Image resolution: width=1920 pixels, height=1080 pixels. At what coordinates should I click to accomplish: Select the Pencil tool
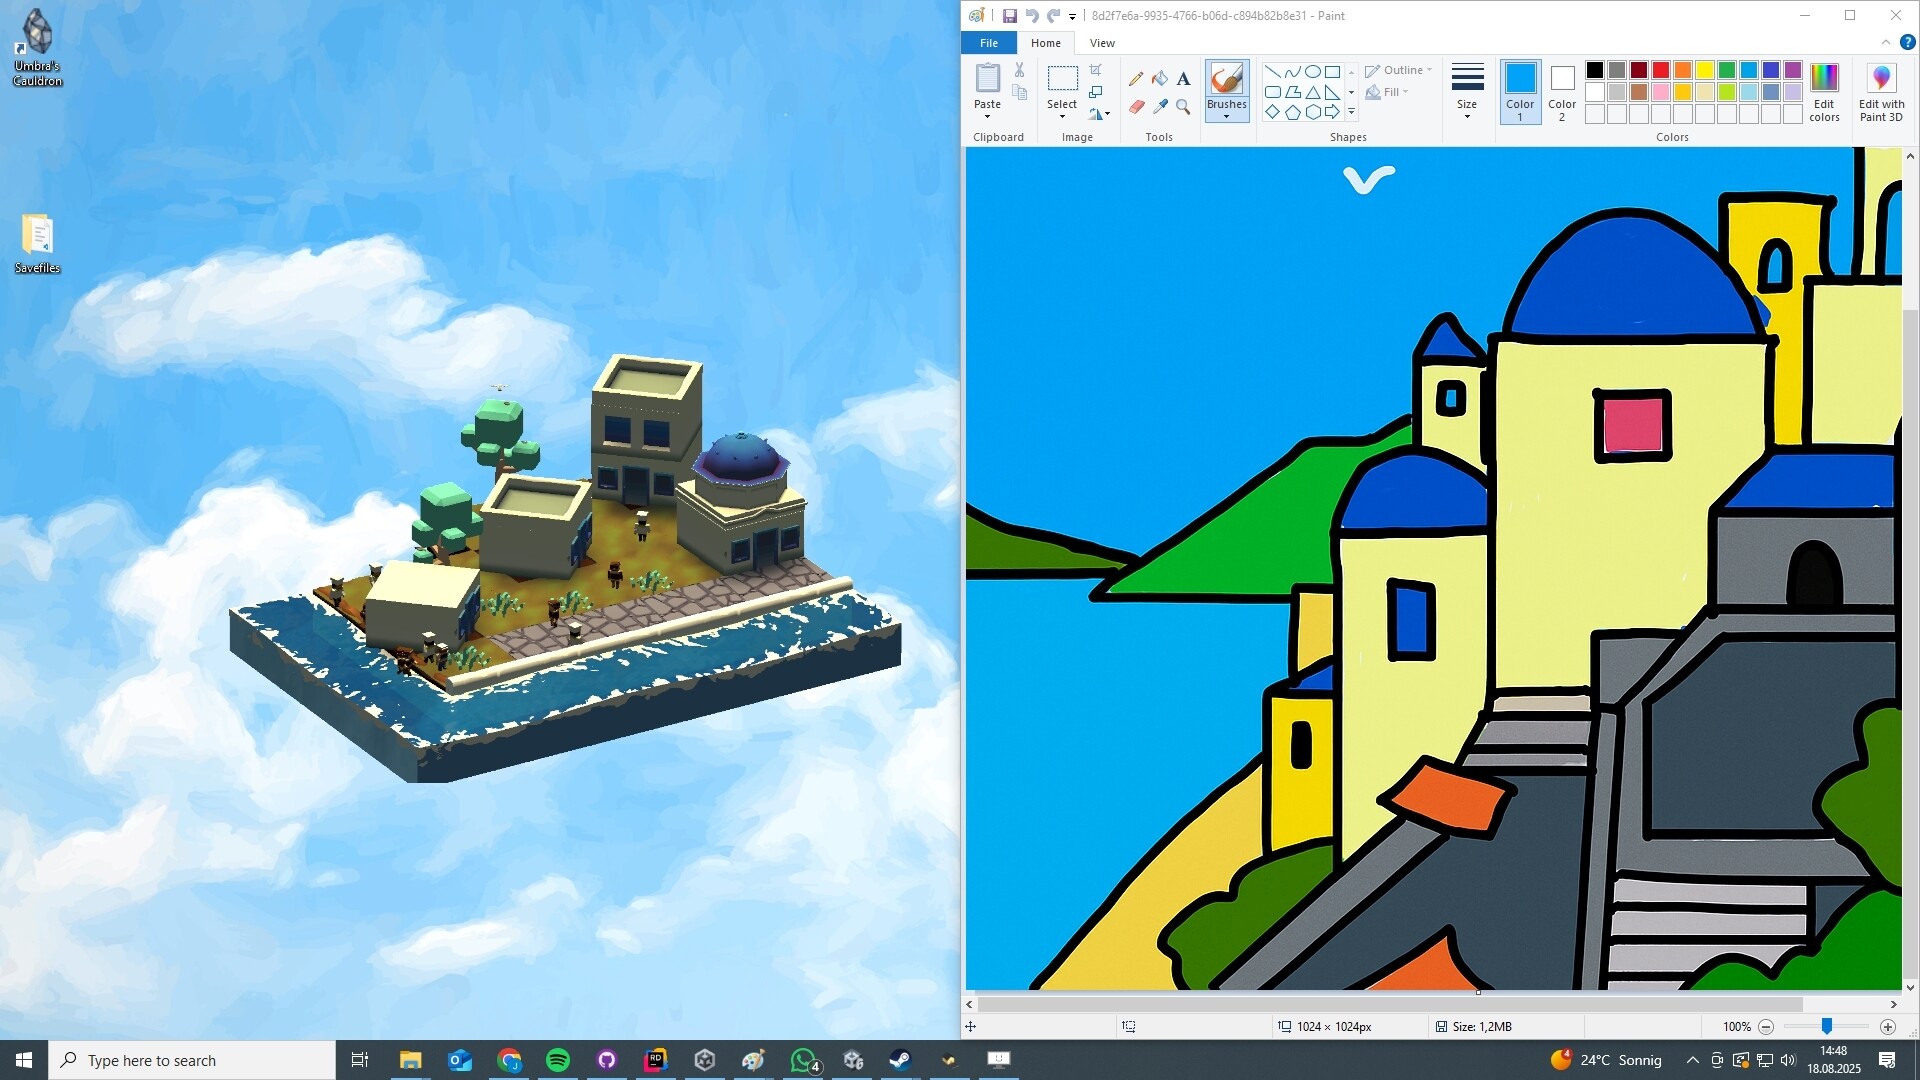[1136, 79]
